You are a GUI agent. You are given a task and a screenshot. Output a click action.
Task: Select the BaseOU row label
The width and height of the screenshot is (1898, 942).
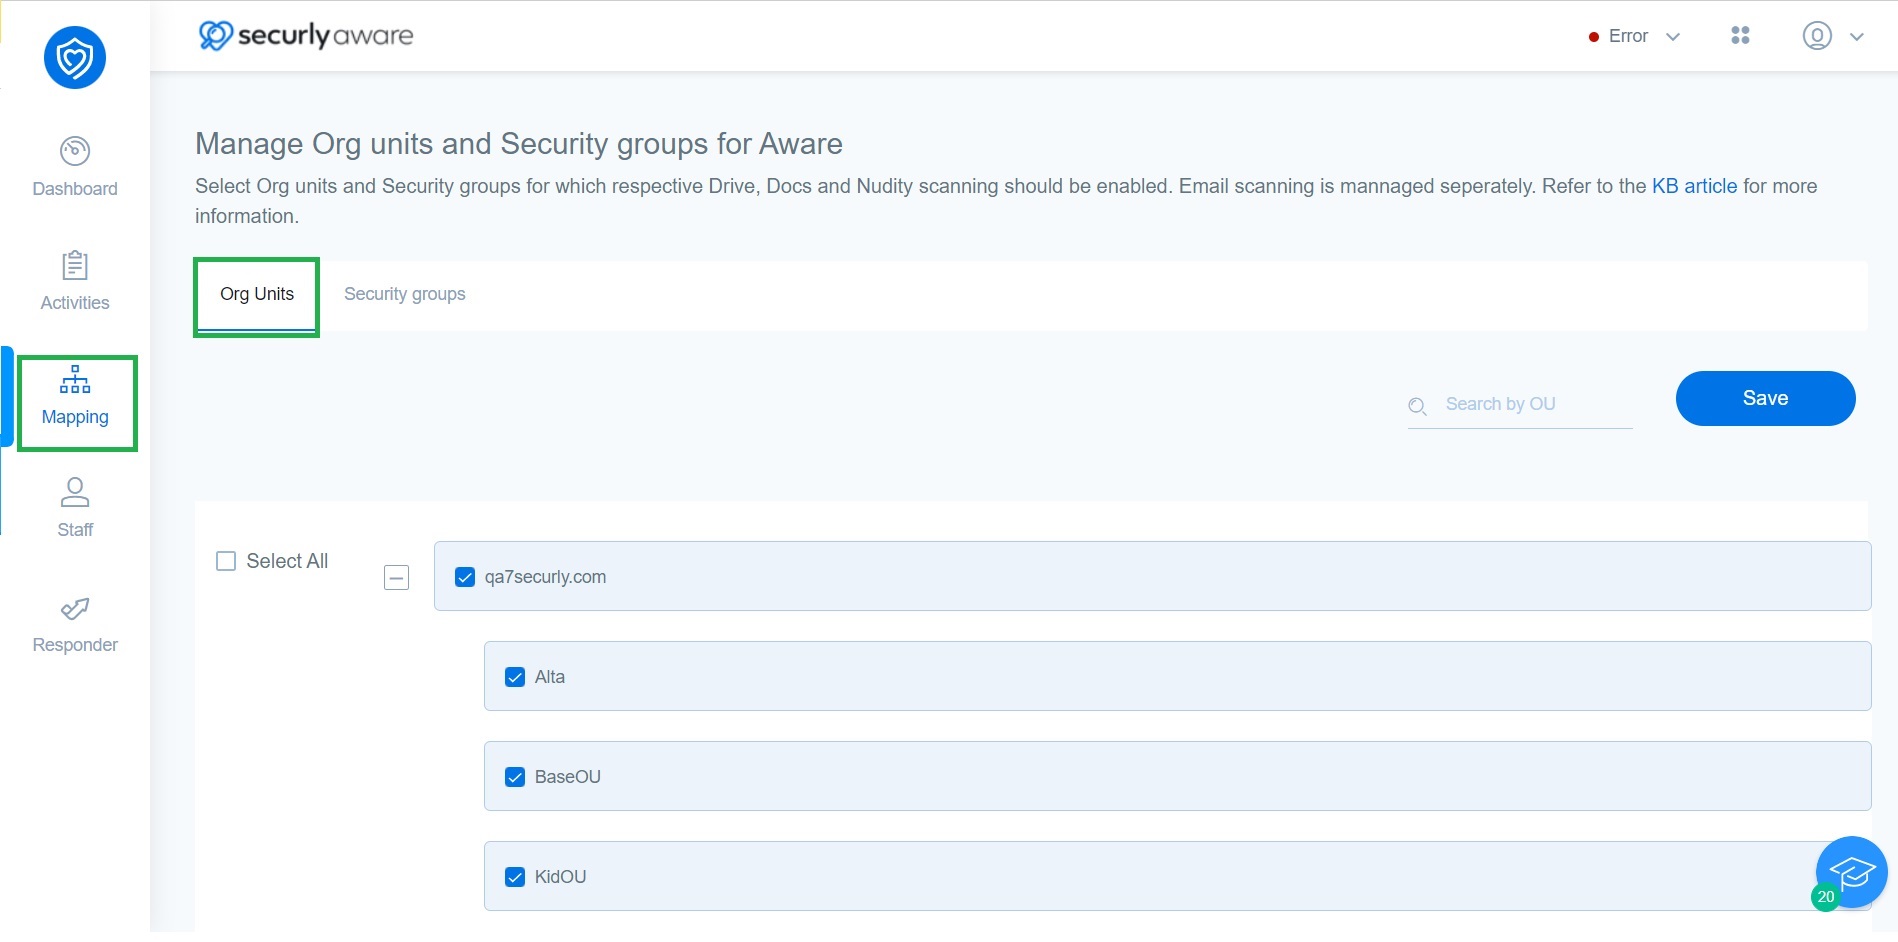click(568, 777)
